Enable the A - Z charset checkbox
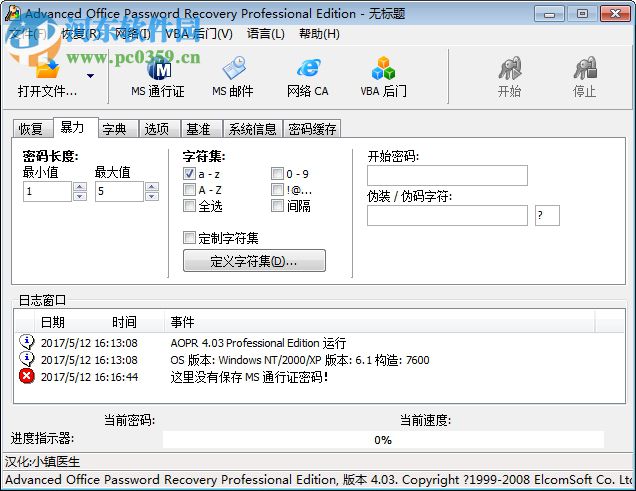Screen dimensions: 636x491 pos(189,189)
